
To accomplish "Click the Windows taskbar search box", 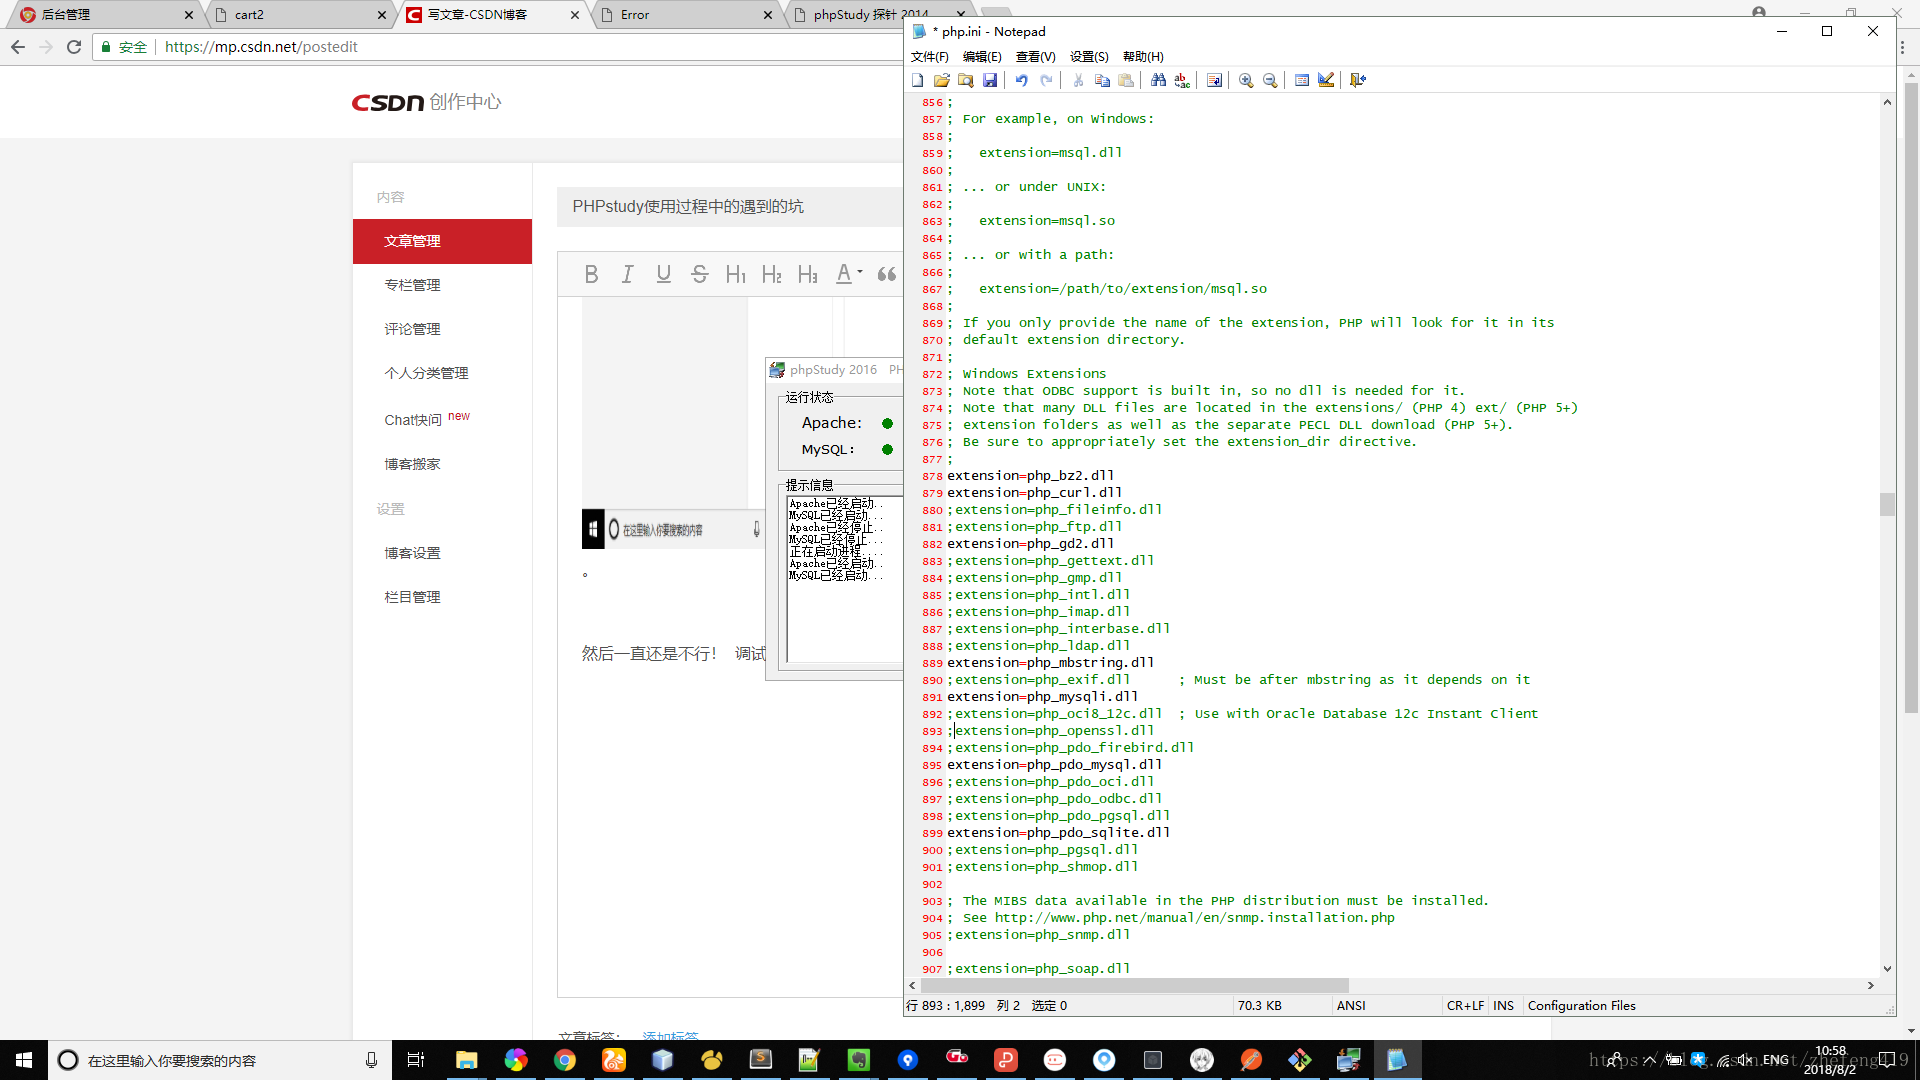I will coord(220,1060).
